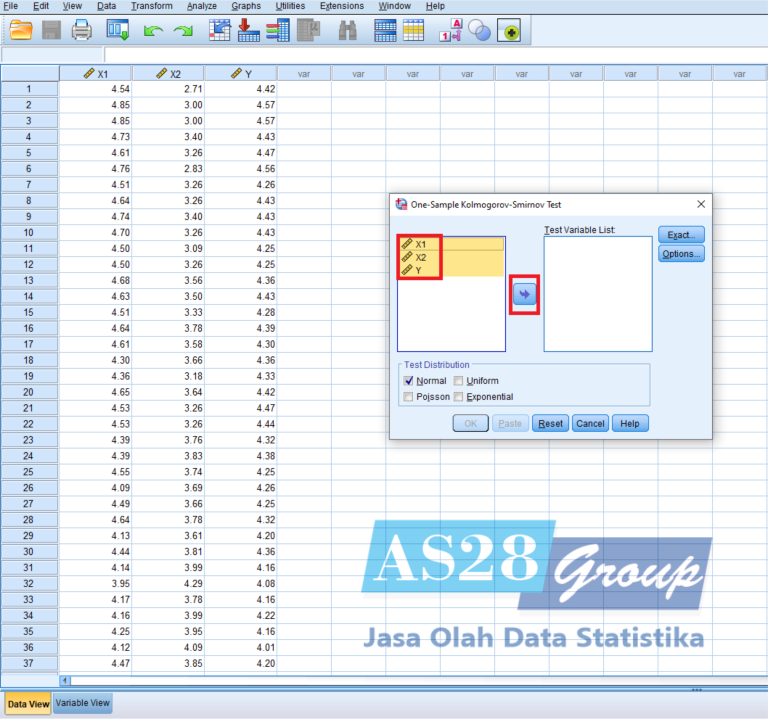Viewport: 768px width, 719px height.
Task: Click the Print icon in toolbar
Action: tap(81, 30)
